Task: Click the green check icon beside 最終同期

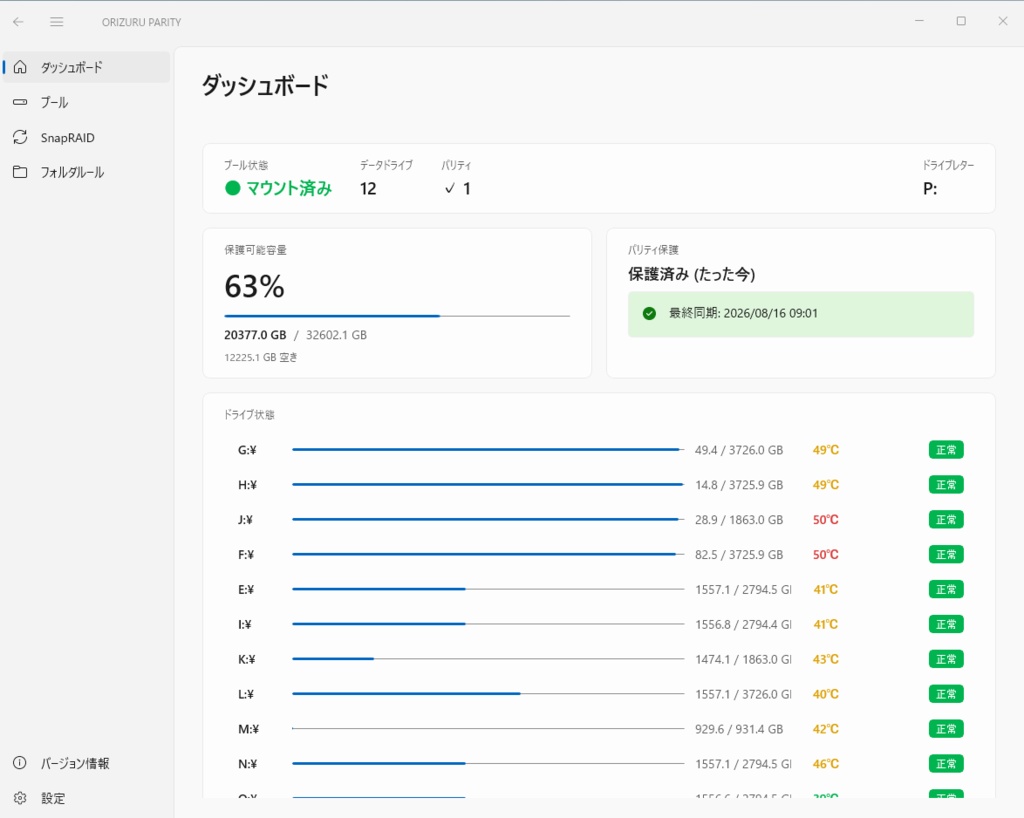Action: pyautogui.click(x=649, y=313)
